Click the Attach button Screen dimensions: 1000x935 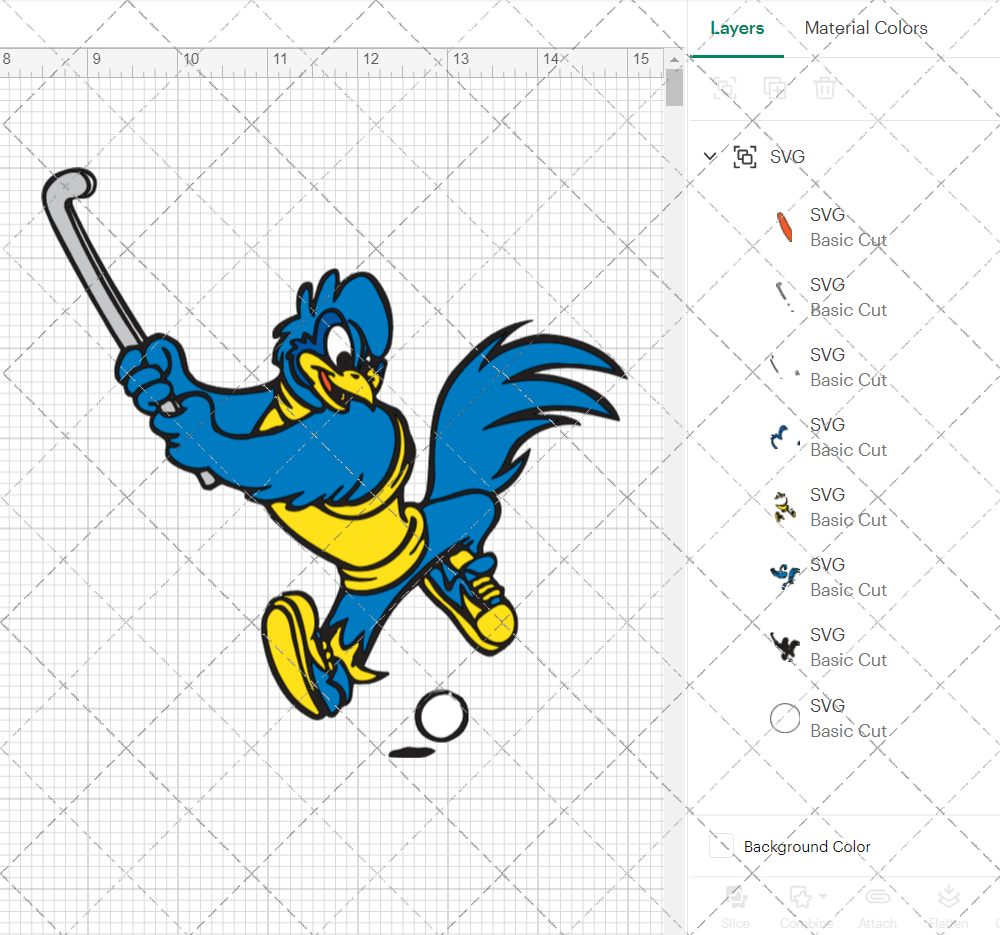coord(878,907)
